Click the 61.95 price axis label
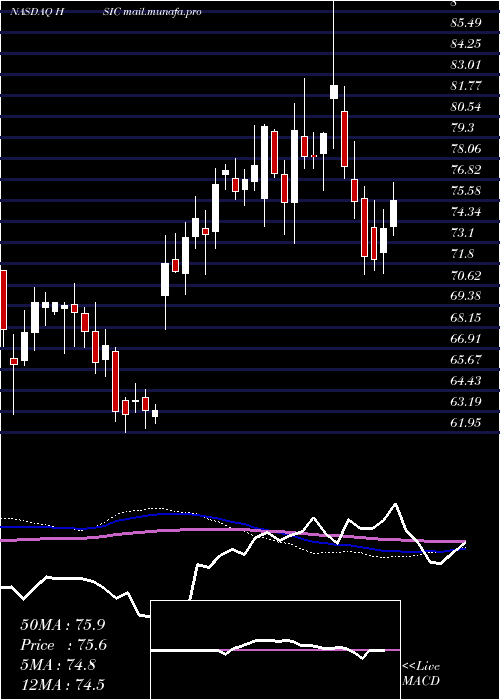The height and width of the screenshot is (700, 500). (x=466, y=422)
